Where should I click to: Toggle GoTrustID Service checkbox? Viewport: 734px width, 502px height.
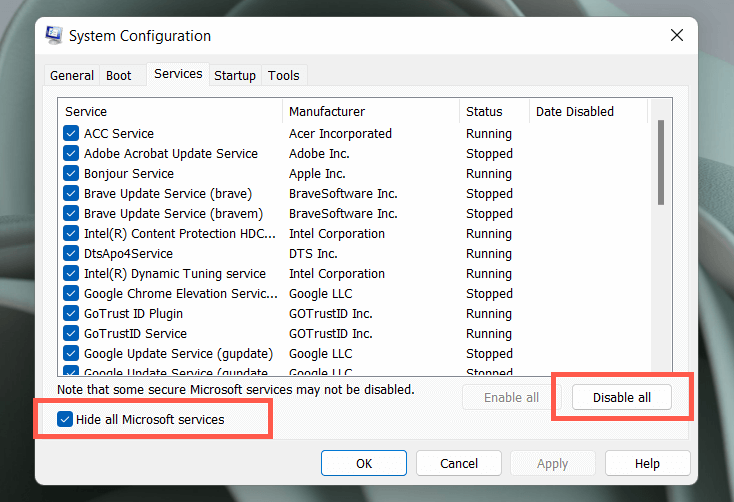[x=71, y=333]
